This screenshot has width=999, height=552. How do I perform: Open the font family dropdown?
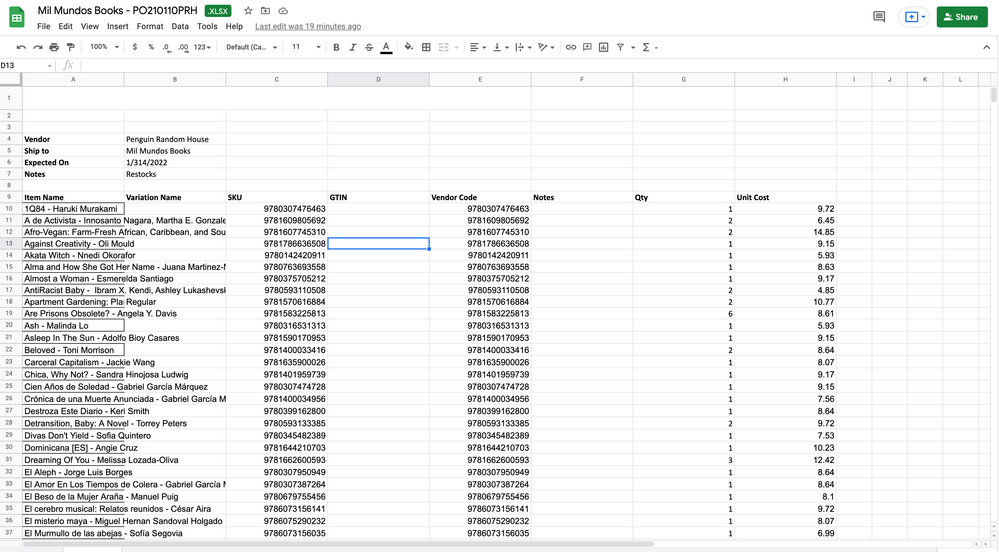pyautogui.click(x=250, y=47)
